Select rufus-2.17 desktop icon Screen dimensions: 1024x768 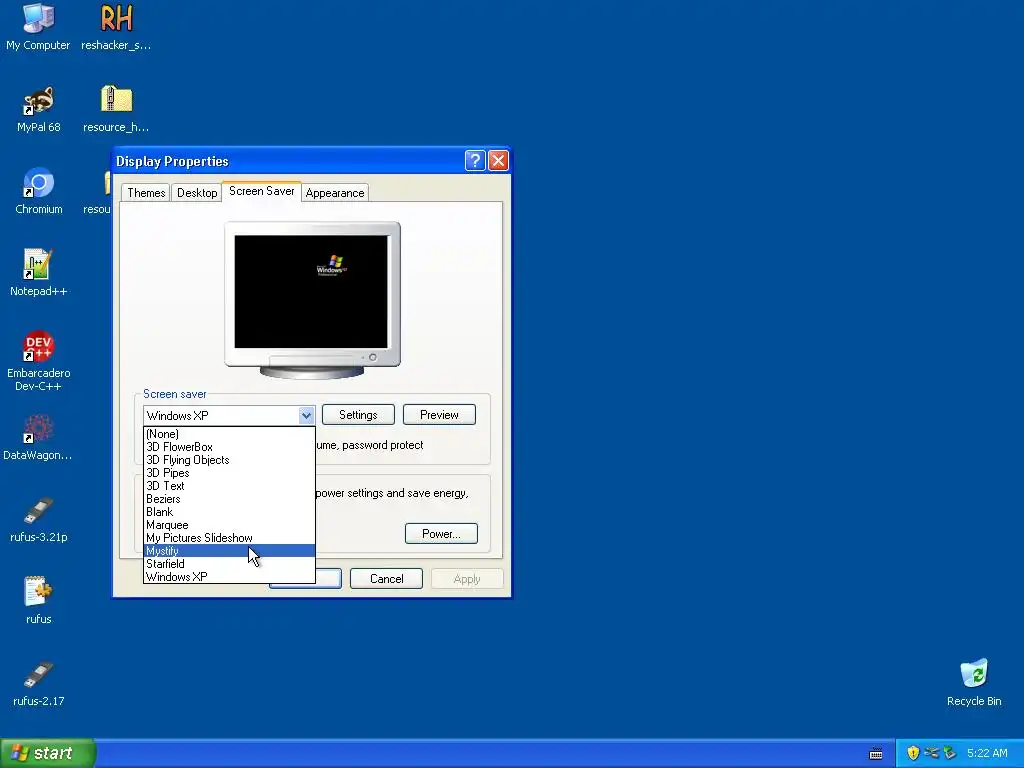[39, 683]
